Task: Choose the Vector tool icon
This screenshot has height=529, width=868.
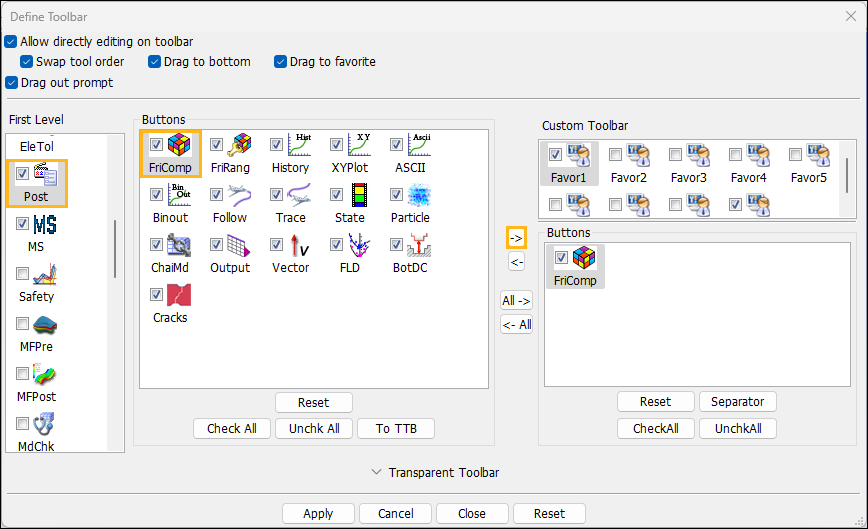Action: pyautogui.click(x=297, y=246)
